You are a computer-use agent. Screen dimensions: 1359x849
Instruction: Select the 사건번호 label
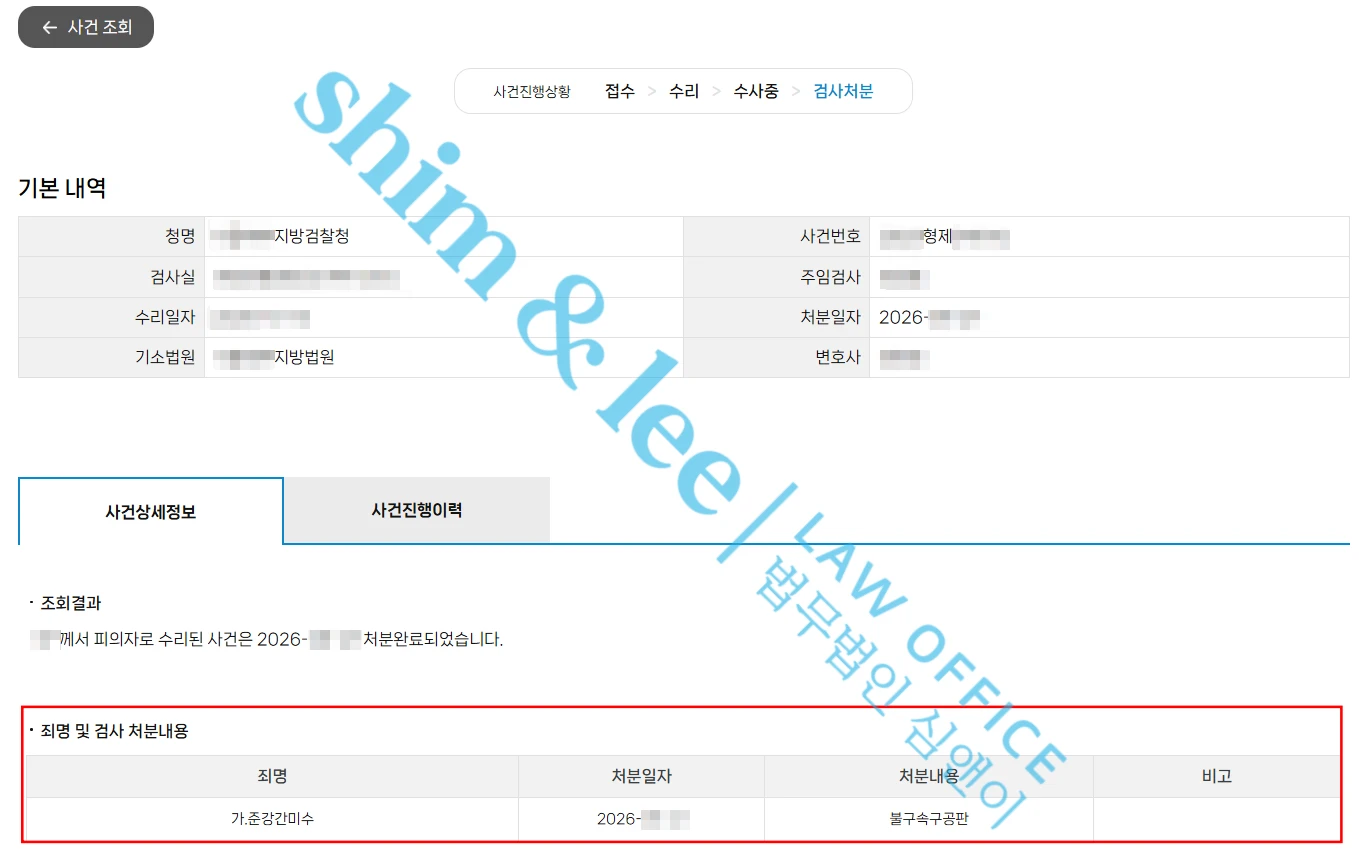point(830,237)
